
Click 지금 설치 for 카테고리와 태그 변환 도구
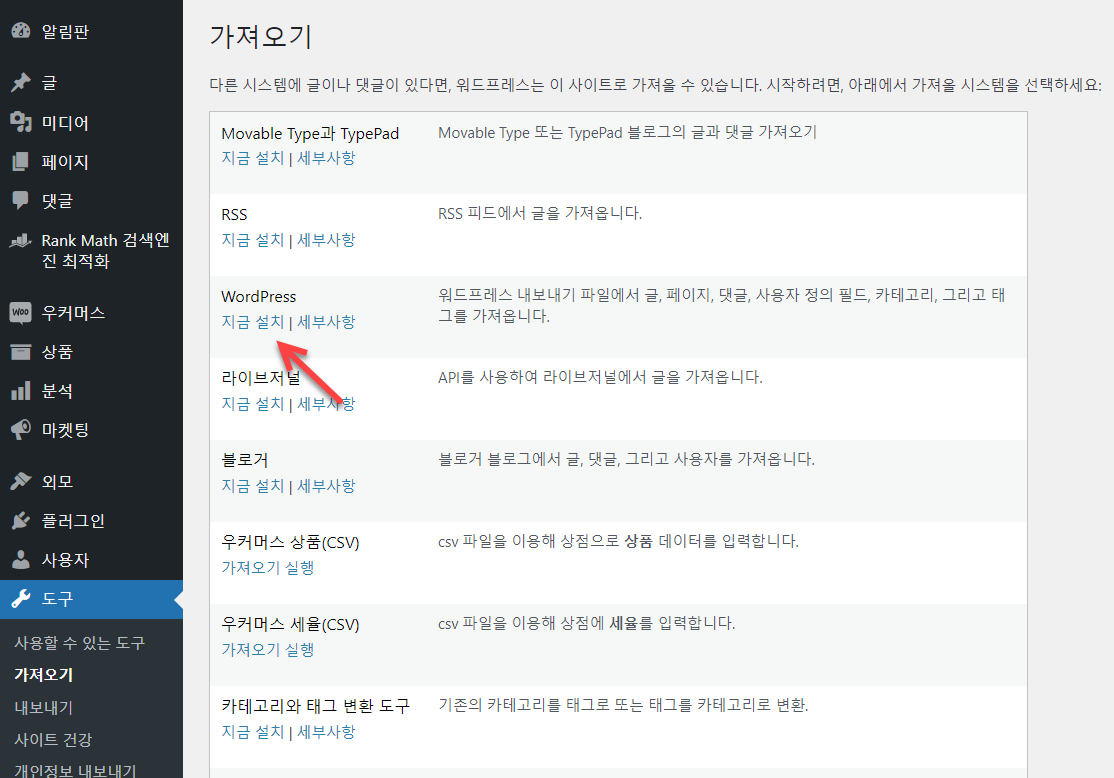(252, 732)
